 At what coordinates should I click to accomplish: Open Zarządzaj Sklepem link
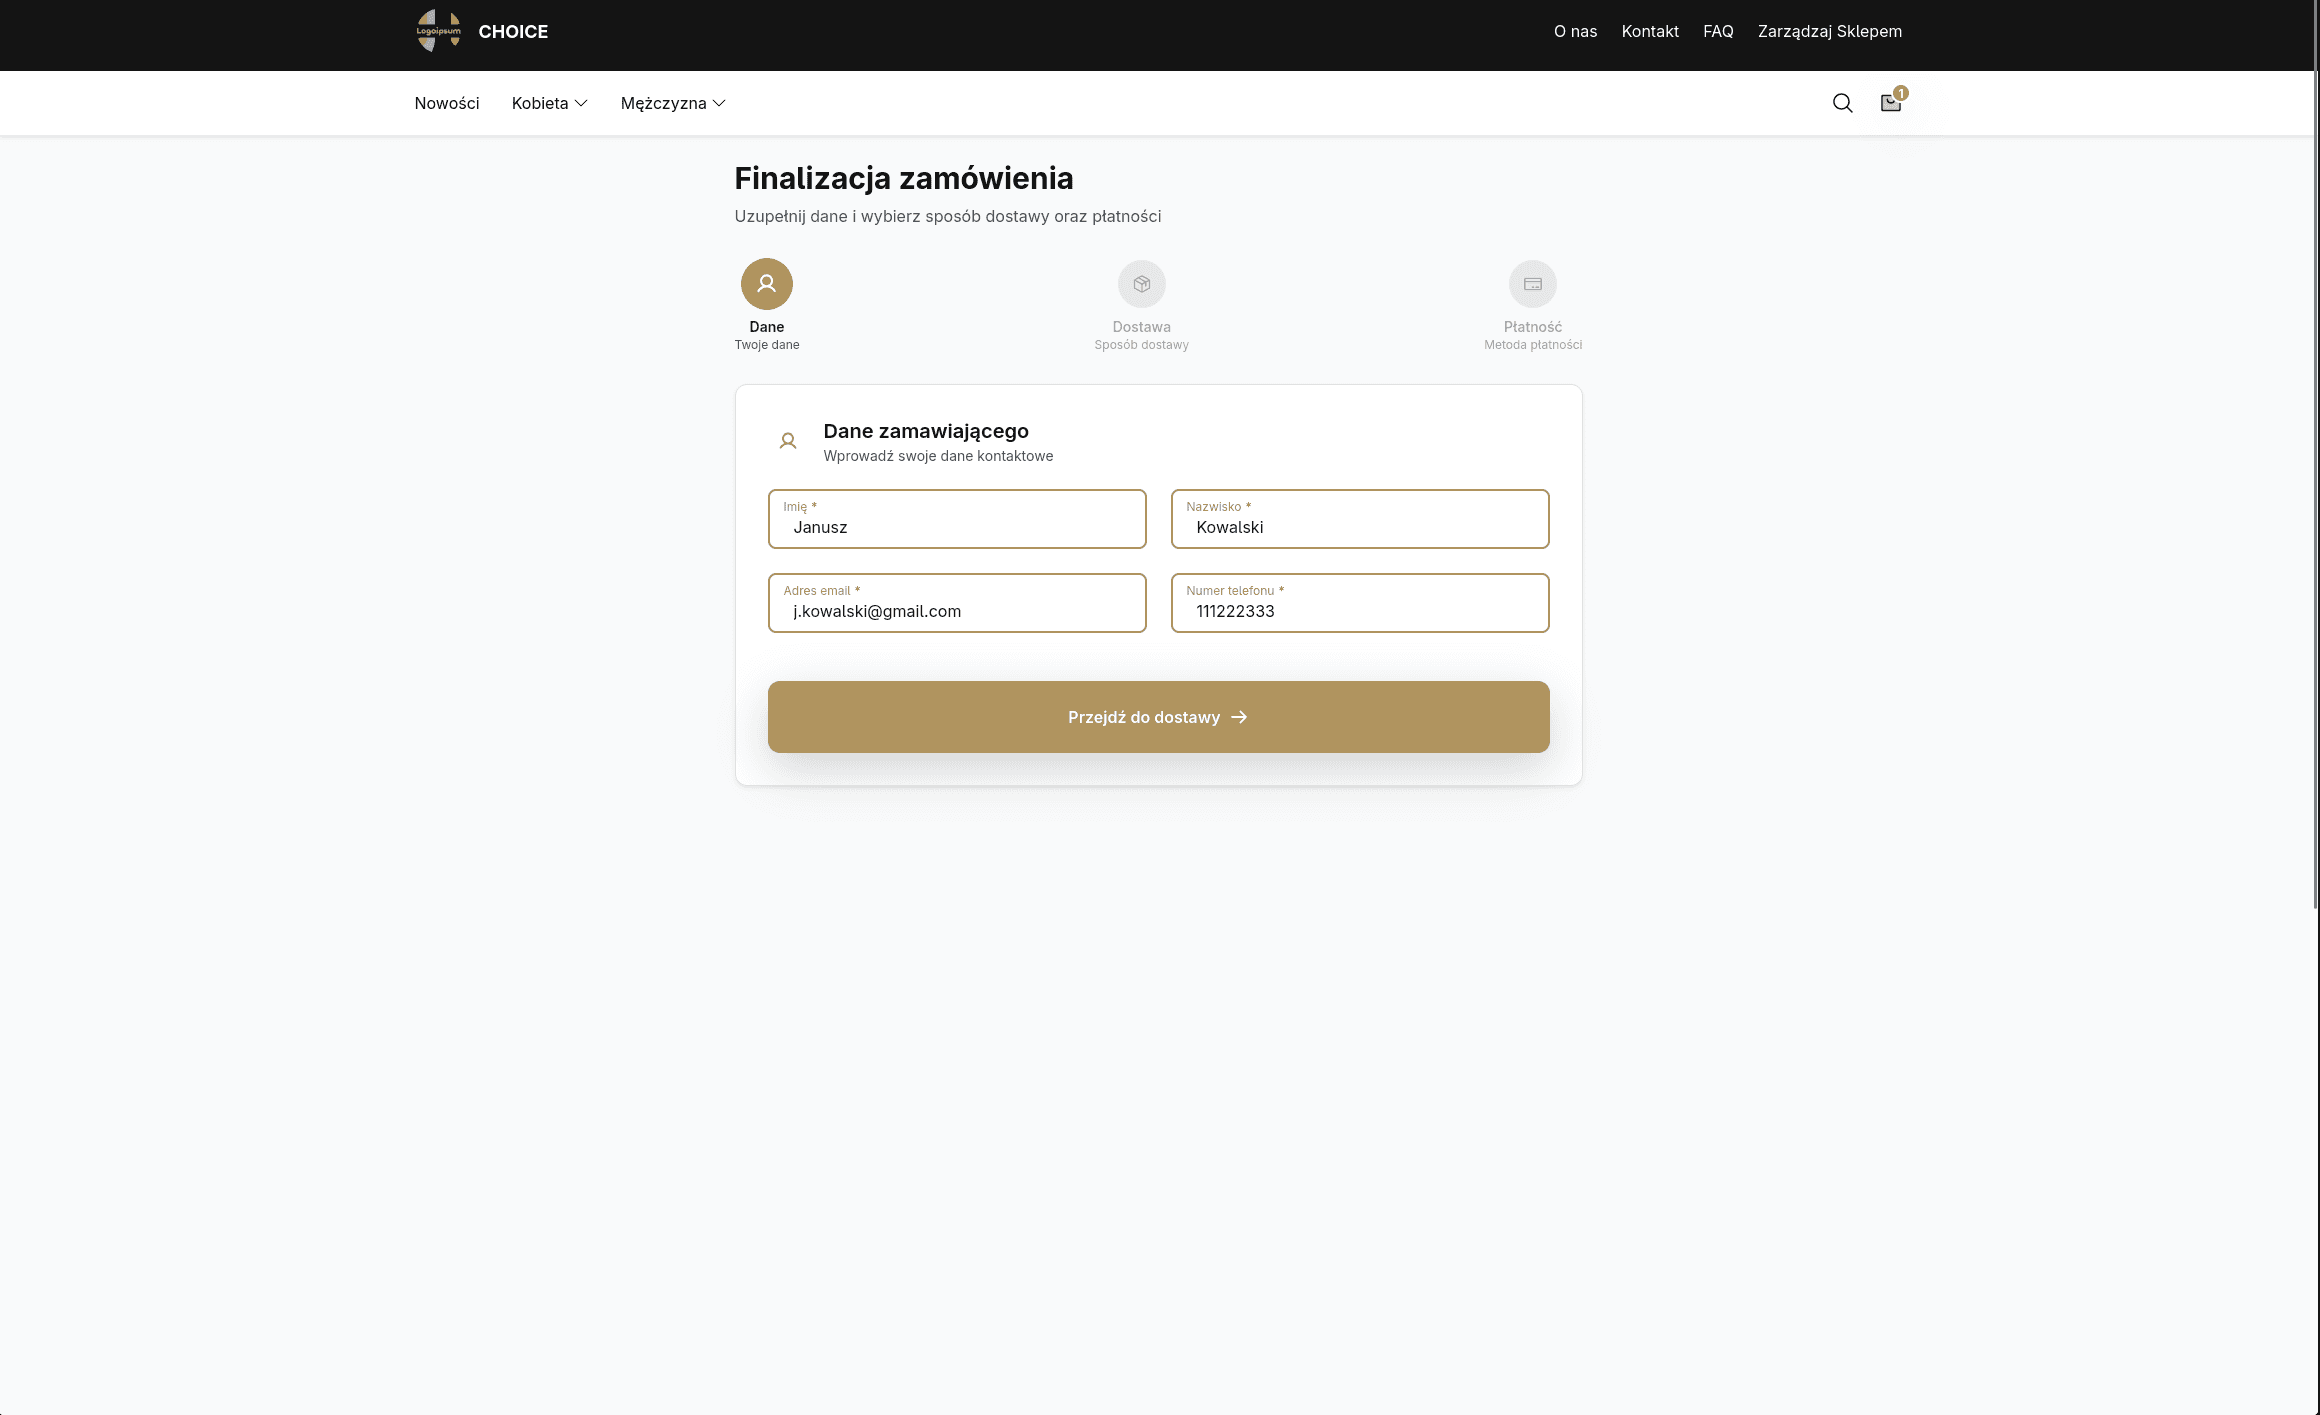tap(1830, 31)
